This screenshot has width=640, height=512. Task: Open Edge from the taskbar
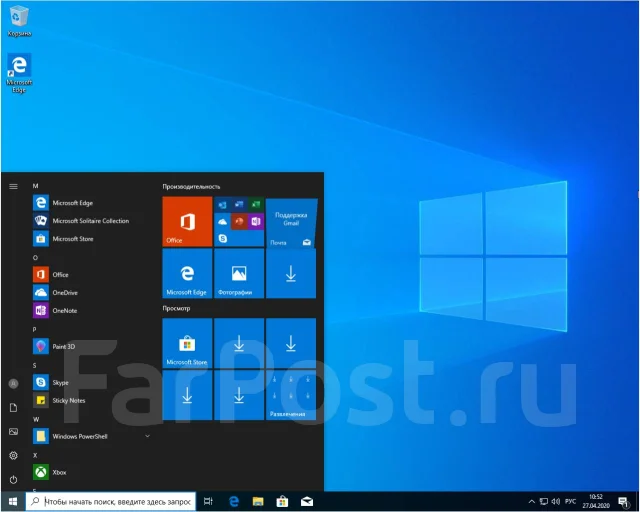pos(234,502)
